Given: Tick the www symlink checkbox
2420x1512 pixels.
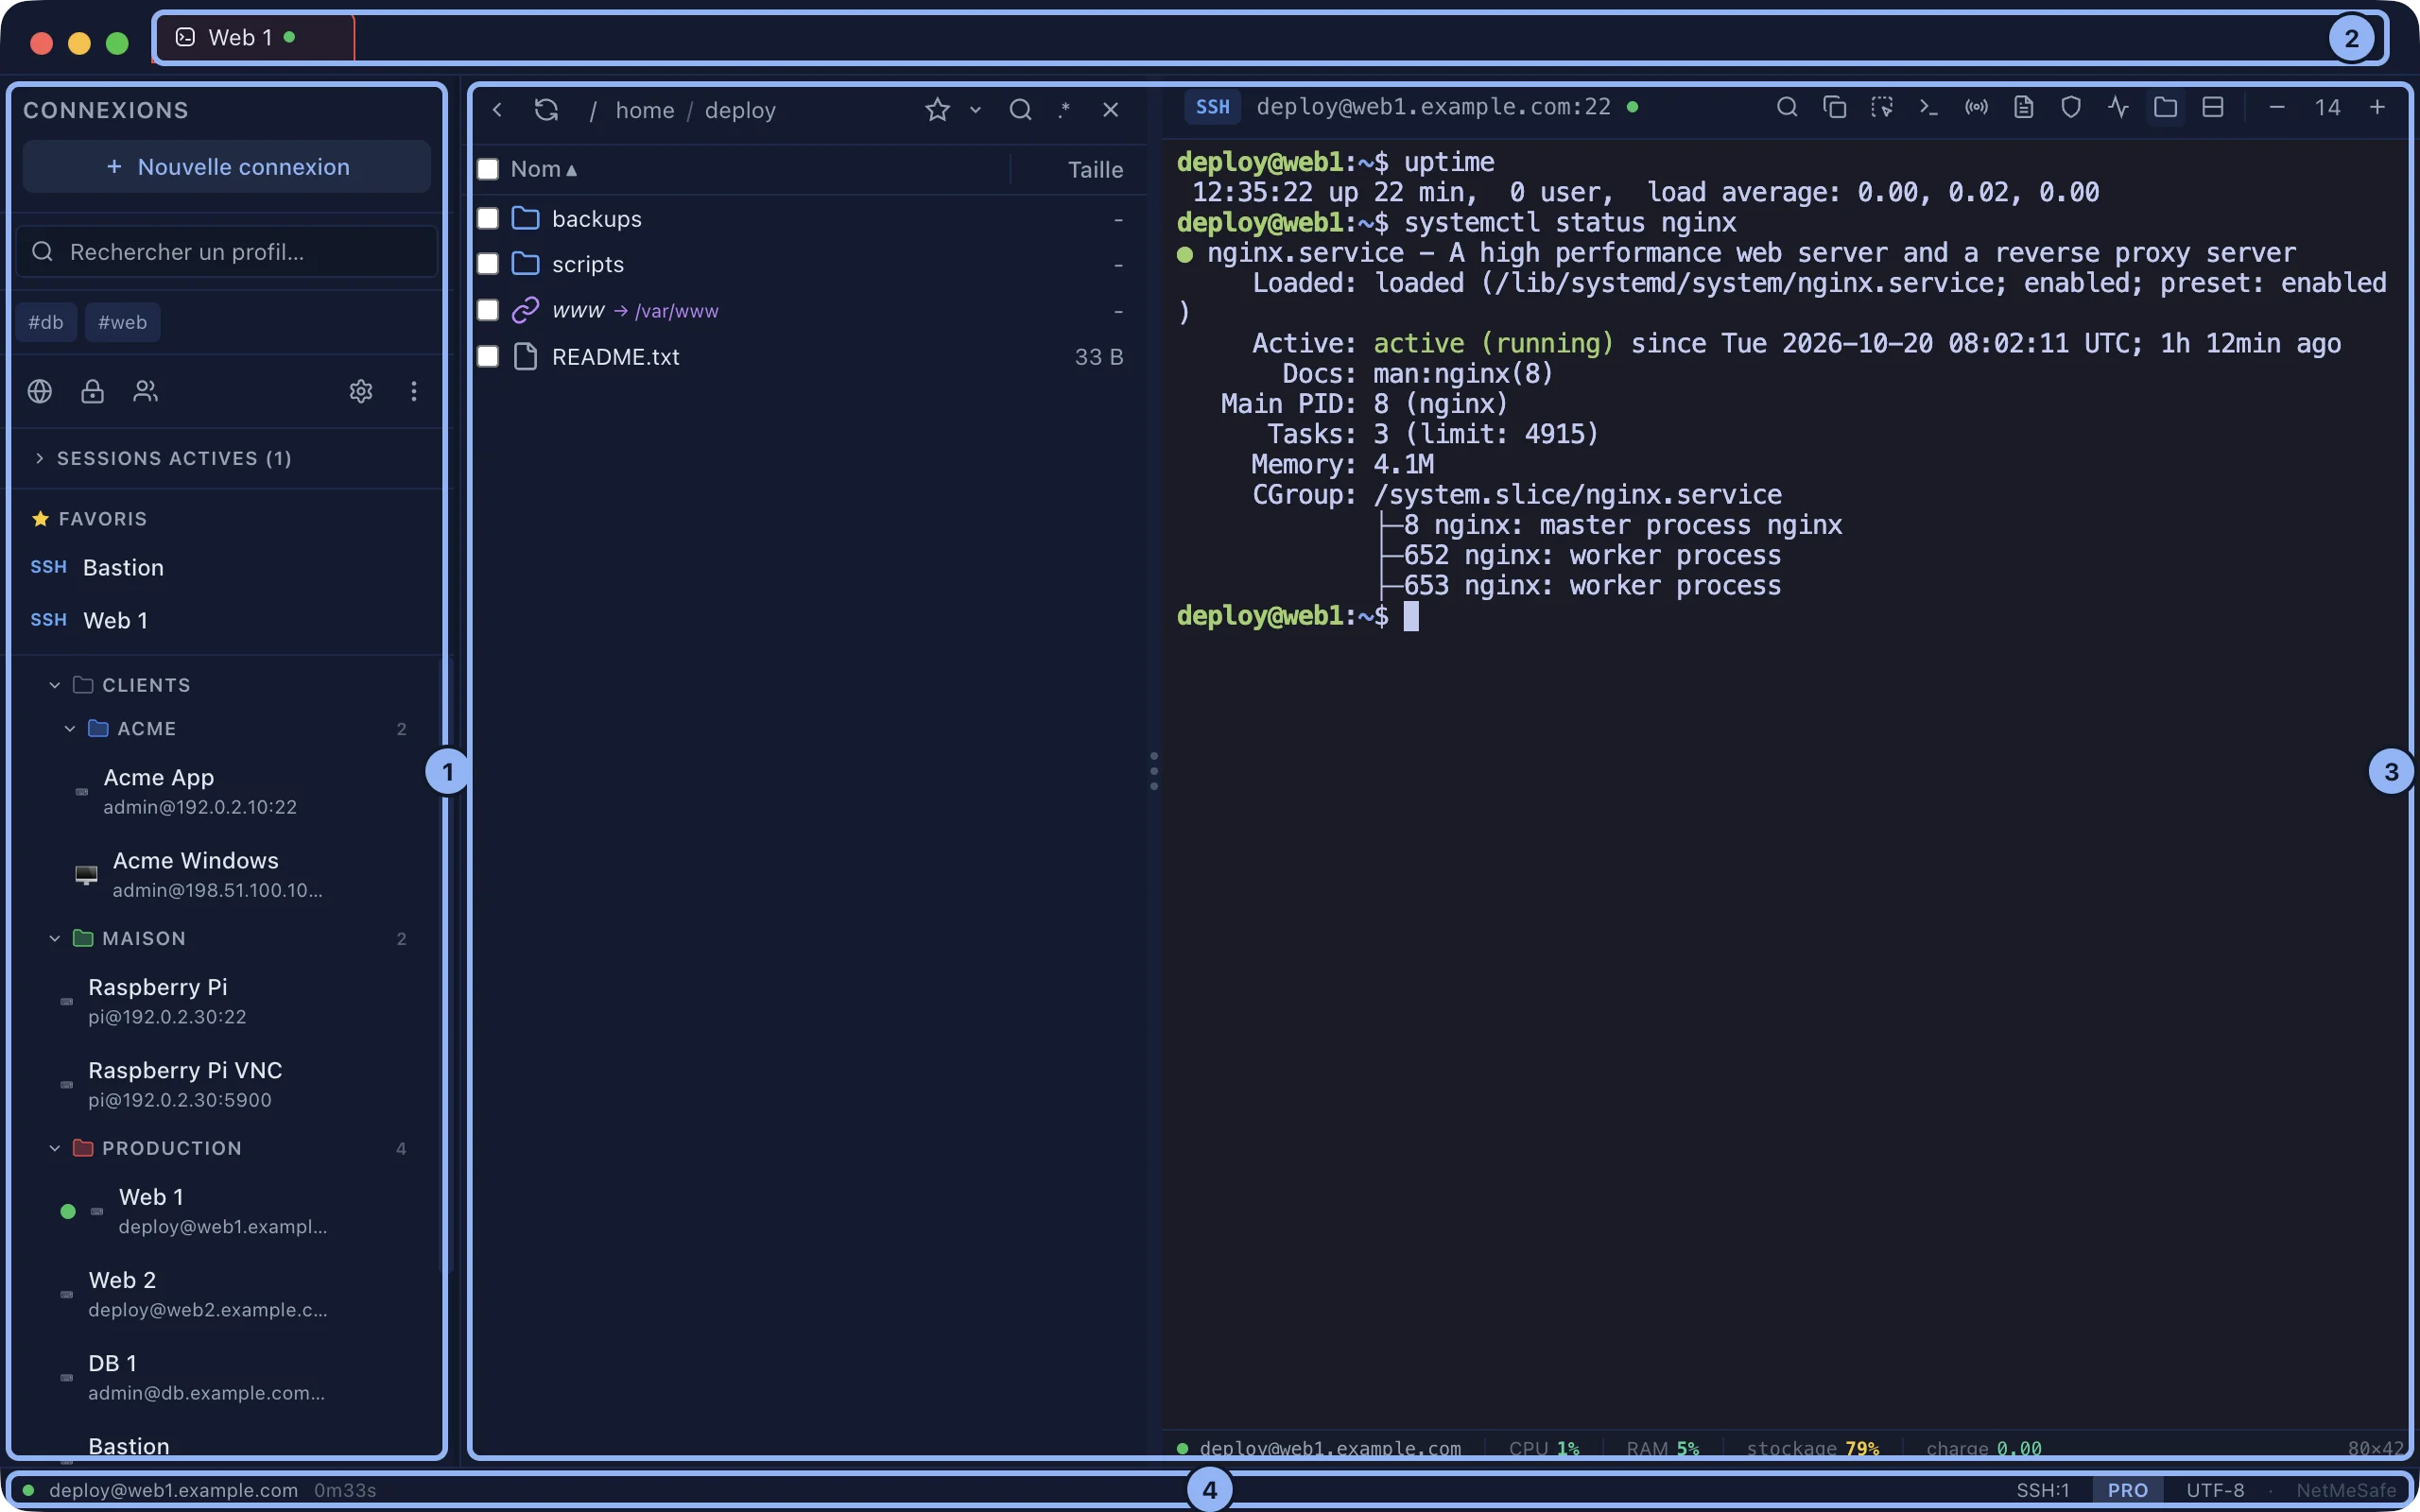Looking at the screenshot, I should [488, 310].
